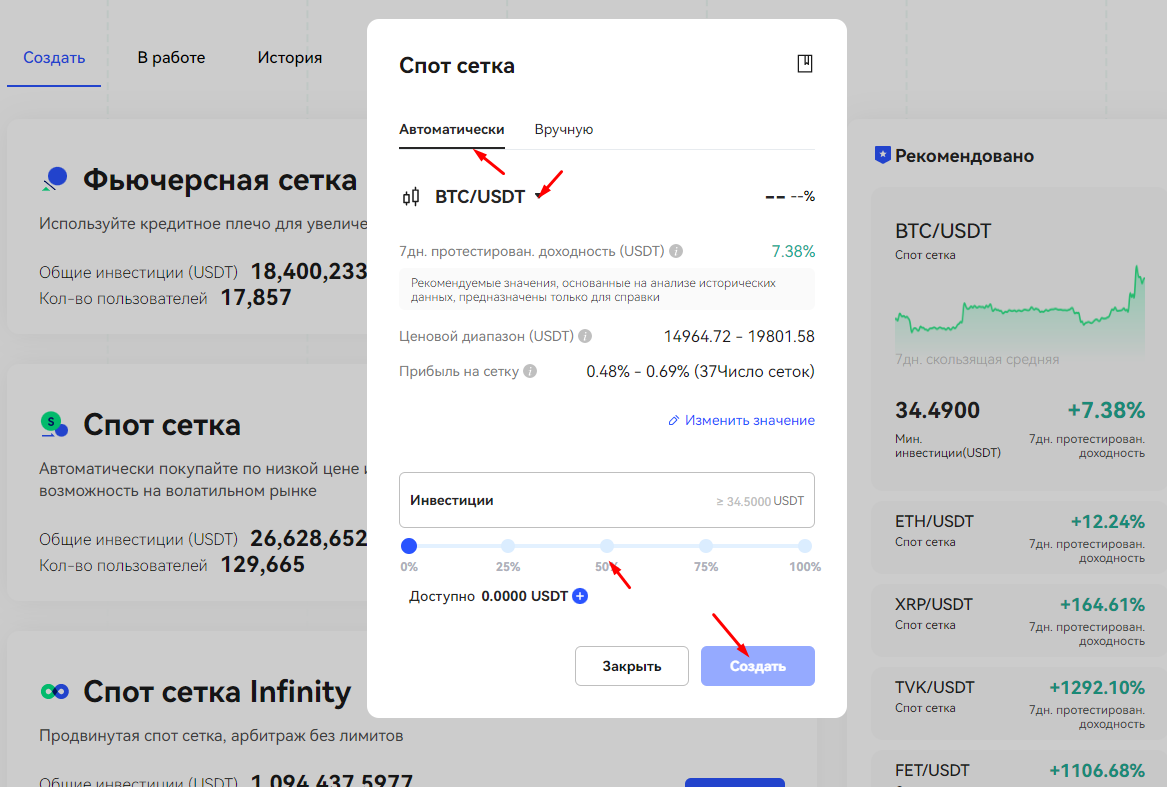Click the blue plus icon to add USDT
Screen dimensions: 1167x787
[580, 596]
